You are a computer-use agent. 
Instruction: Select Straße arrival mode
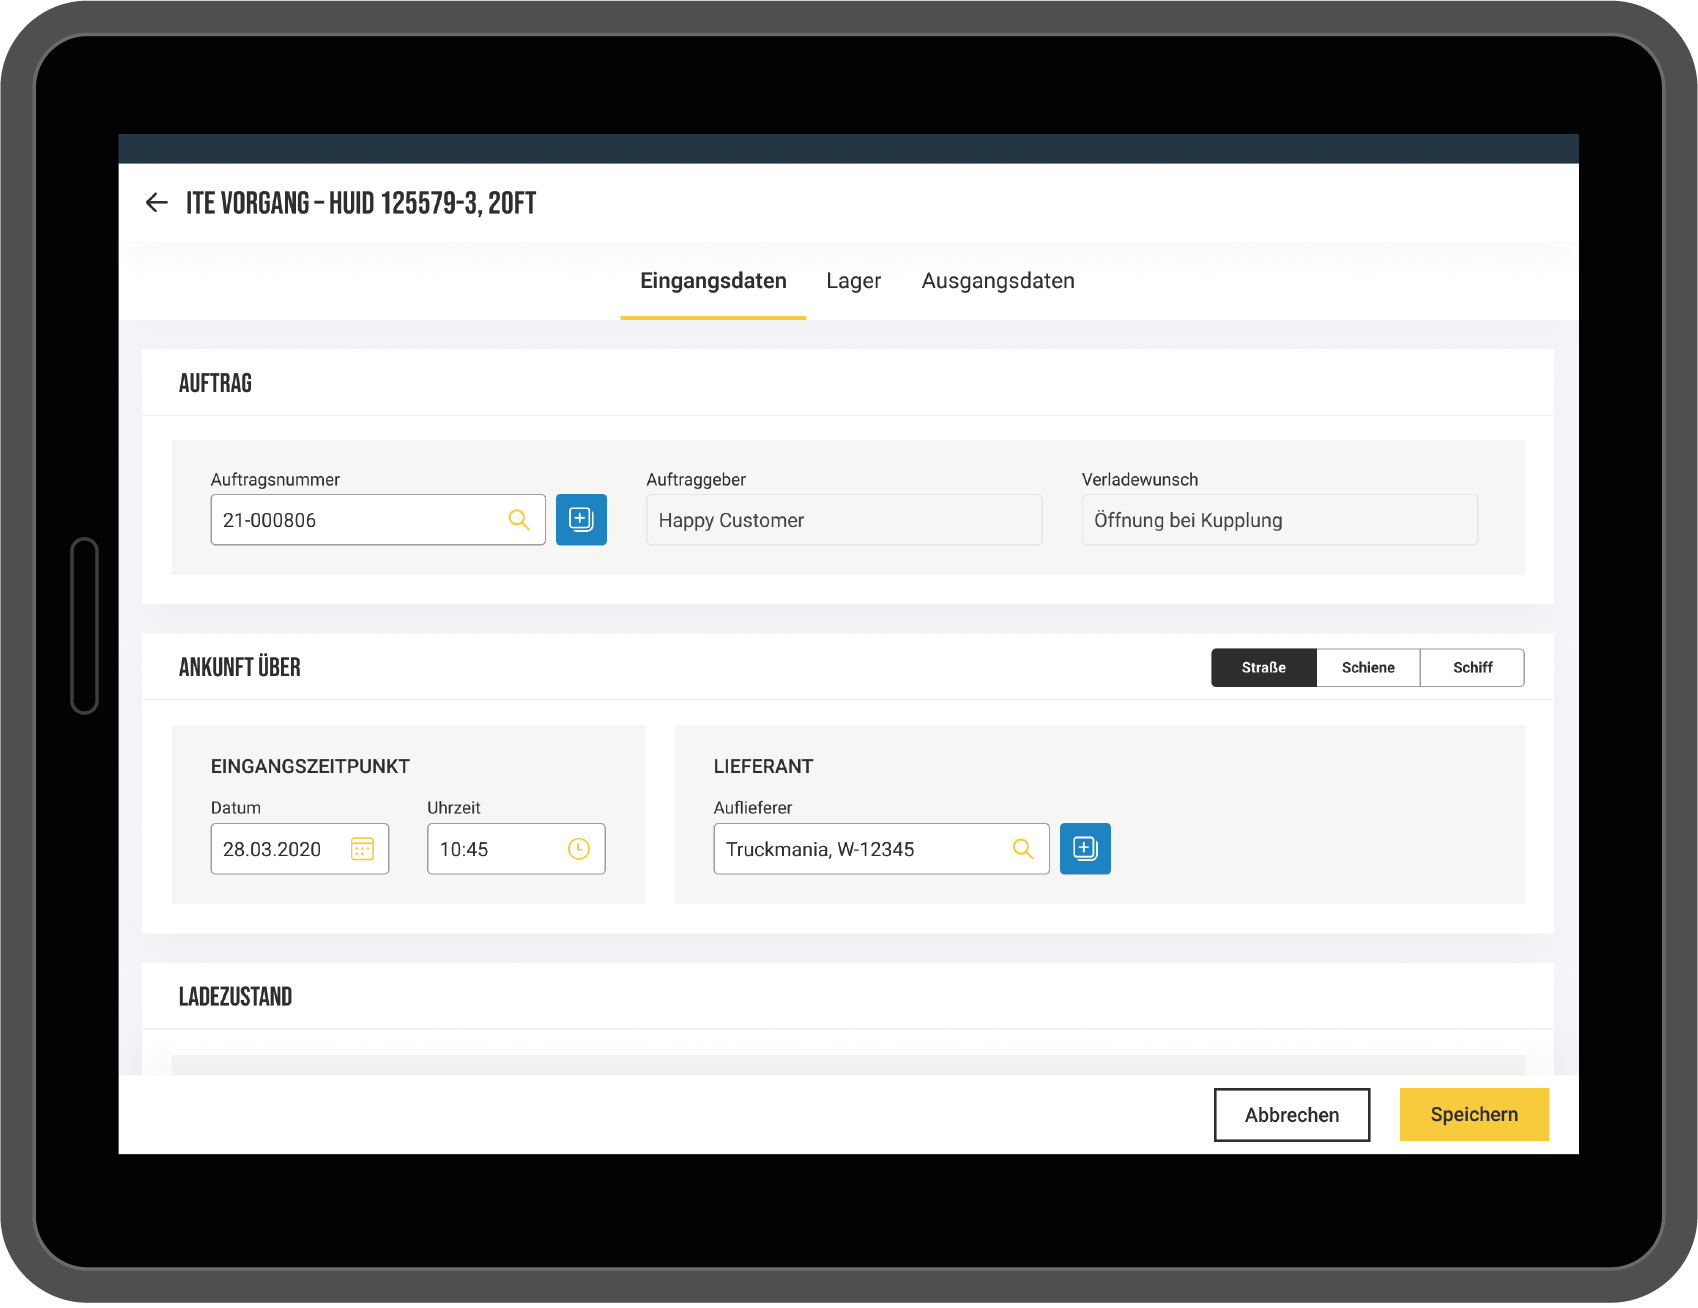[x=1264, y=668]
